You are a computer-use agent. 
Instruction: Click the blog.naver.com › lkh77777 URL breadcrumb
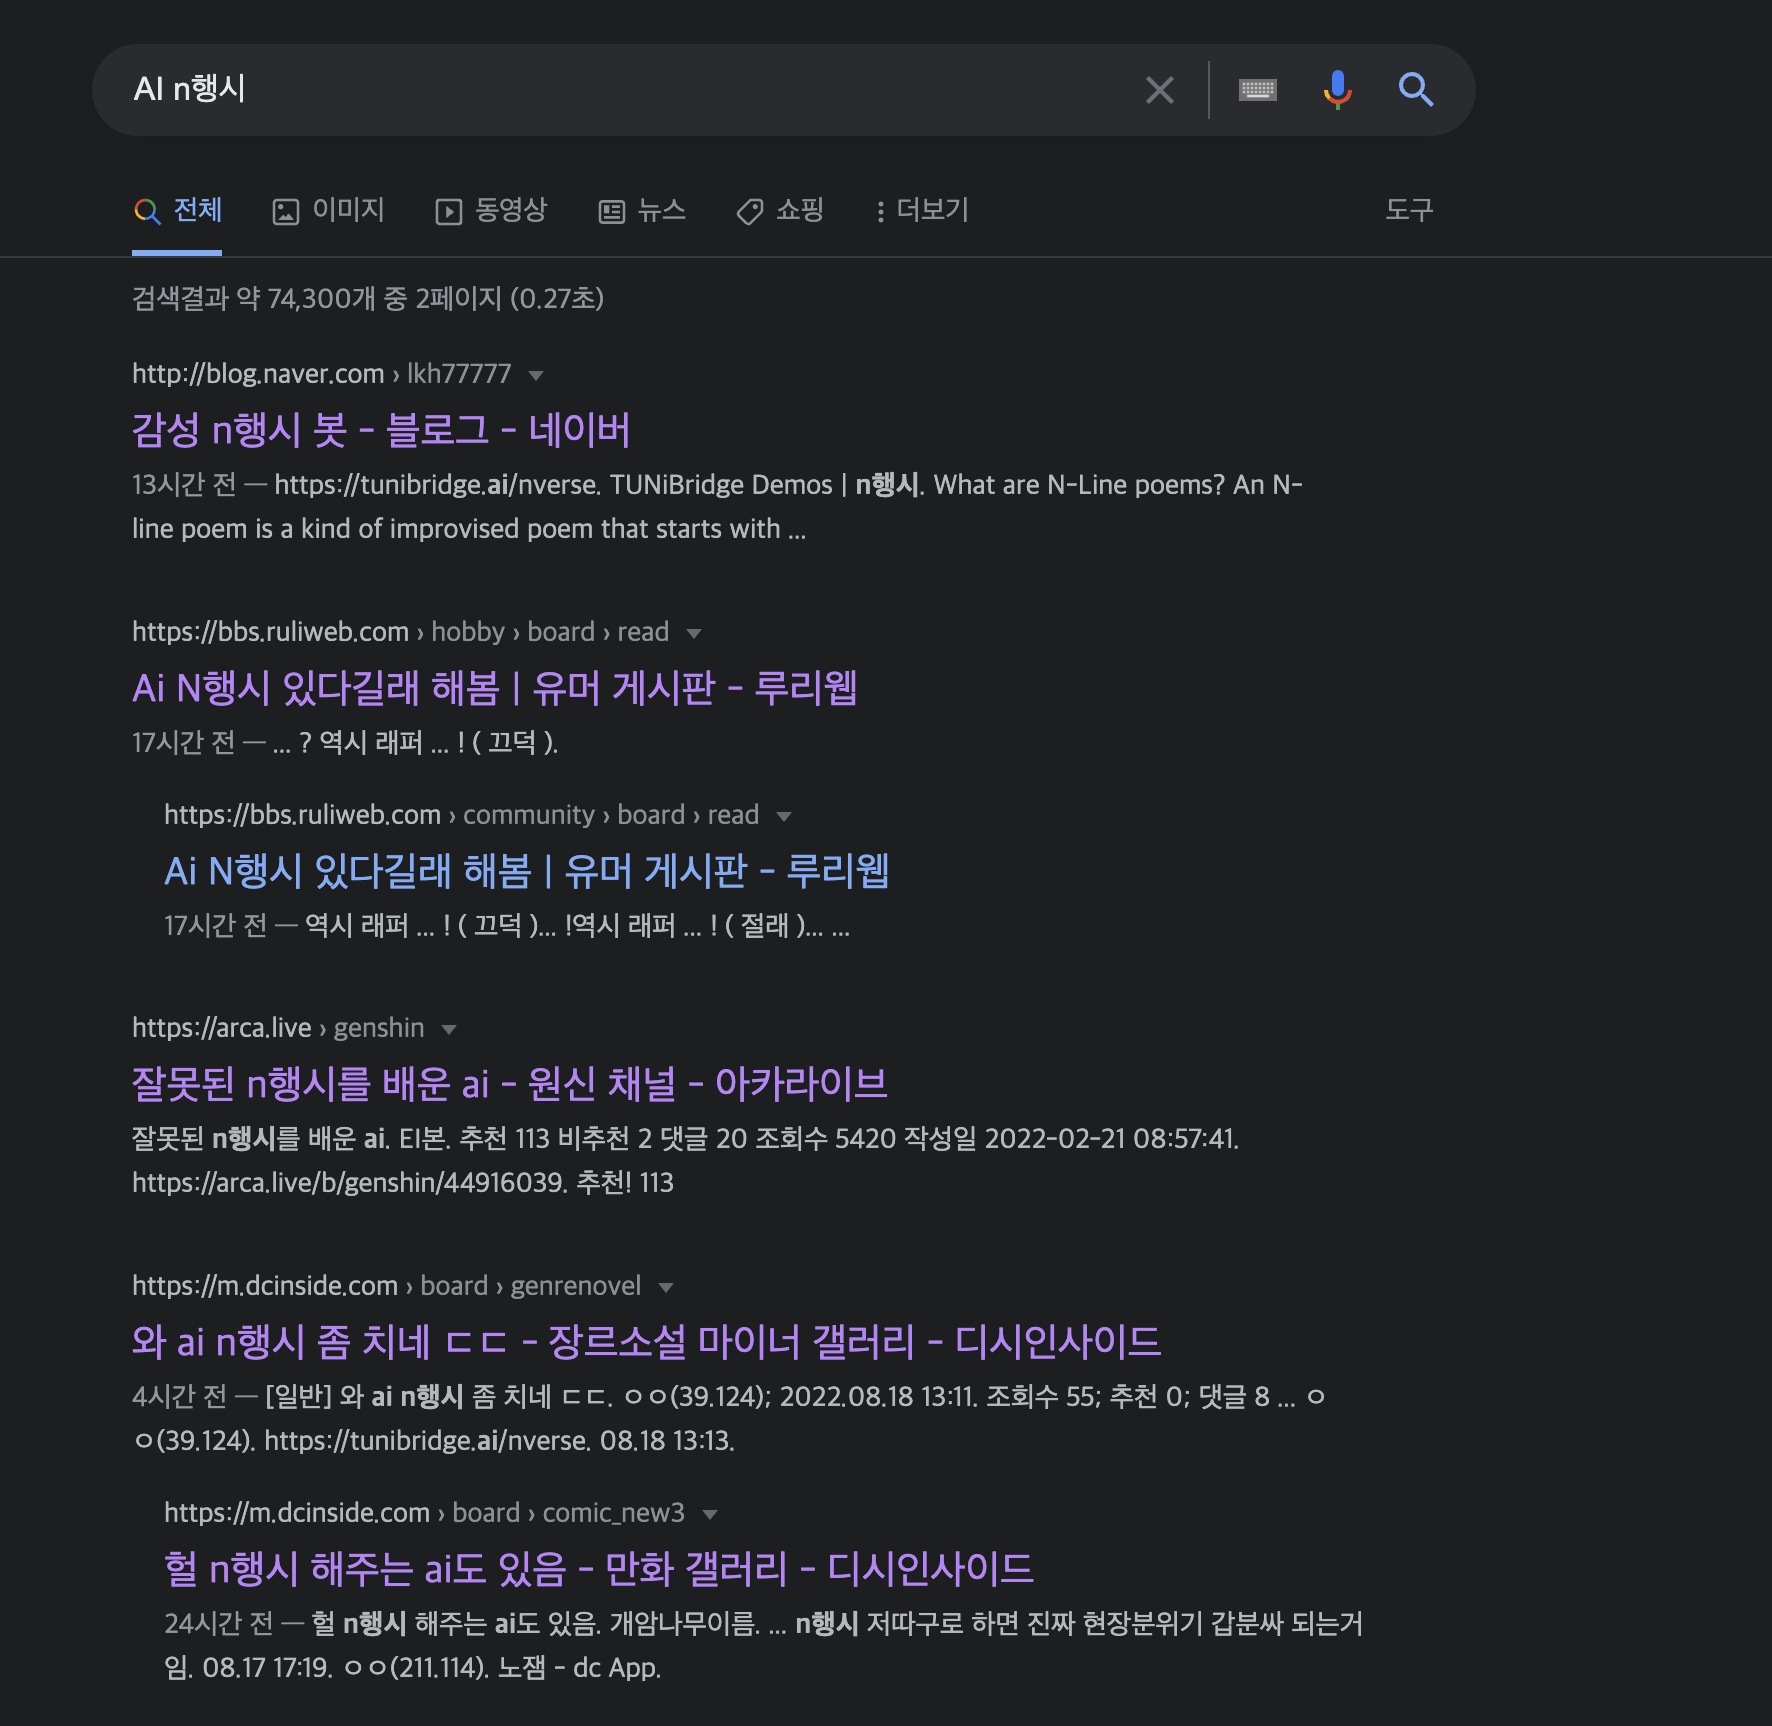(322, 374)
